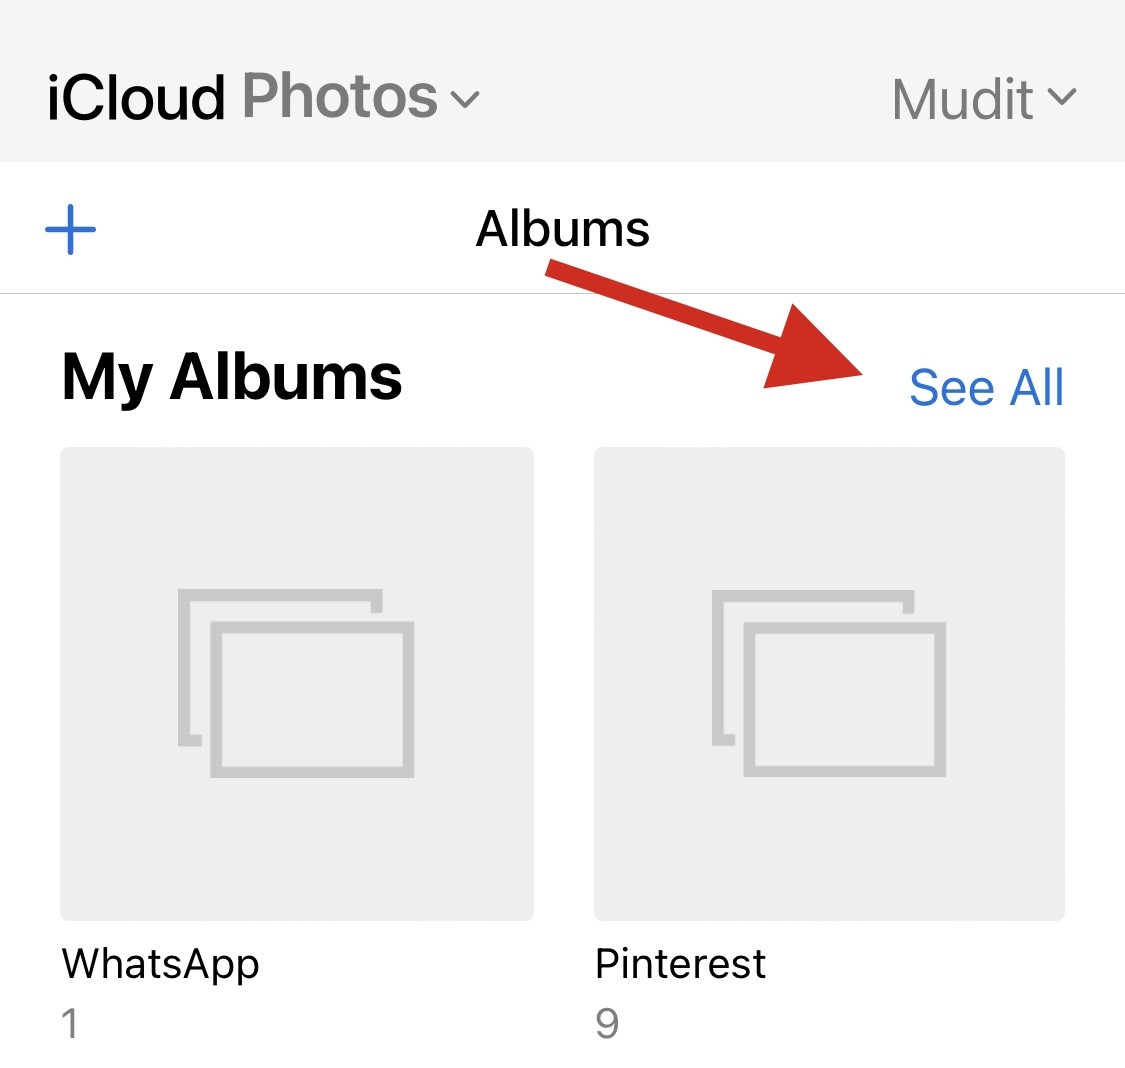Expand the chevron next to iCloud Photos
1125x1068 pixels.
[465, 99]
